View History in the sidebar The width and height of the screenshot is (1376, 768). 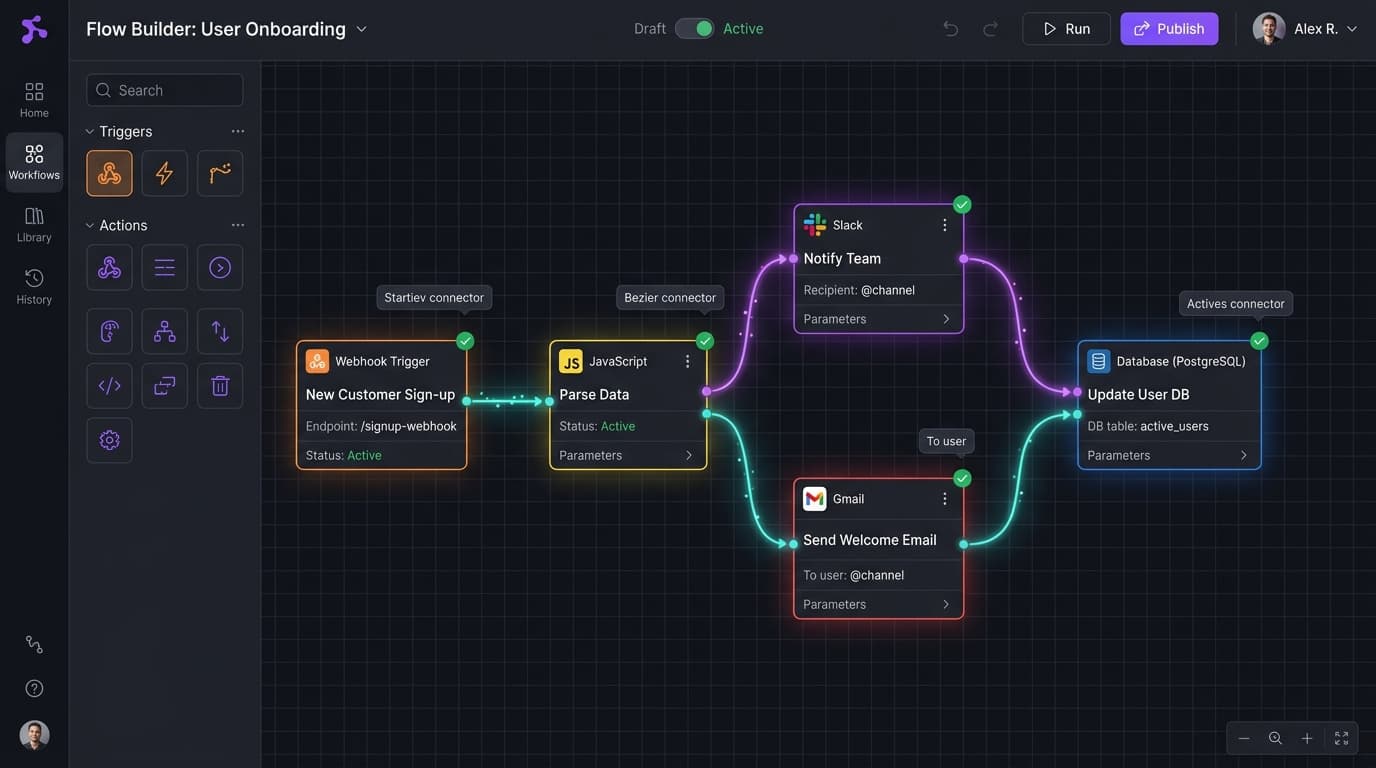(34, 286)
